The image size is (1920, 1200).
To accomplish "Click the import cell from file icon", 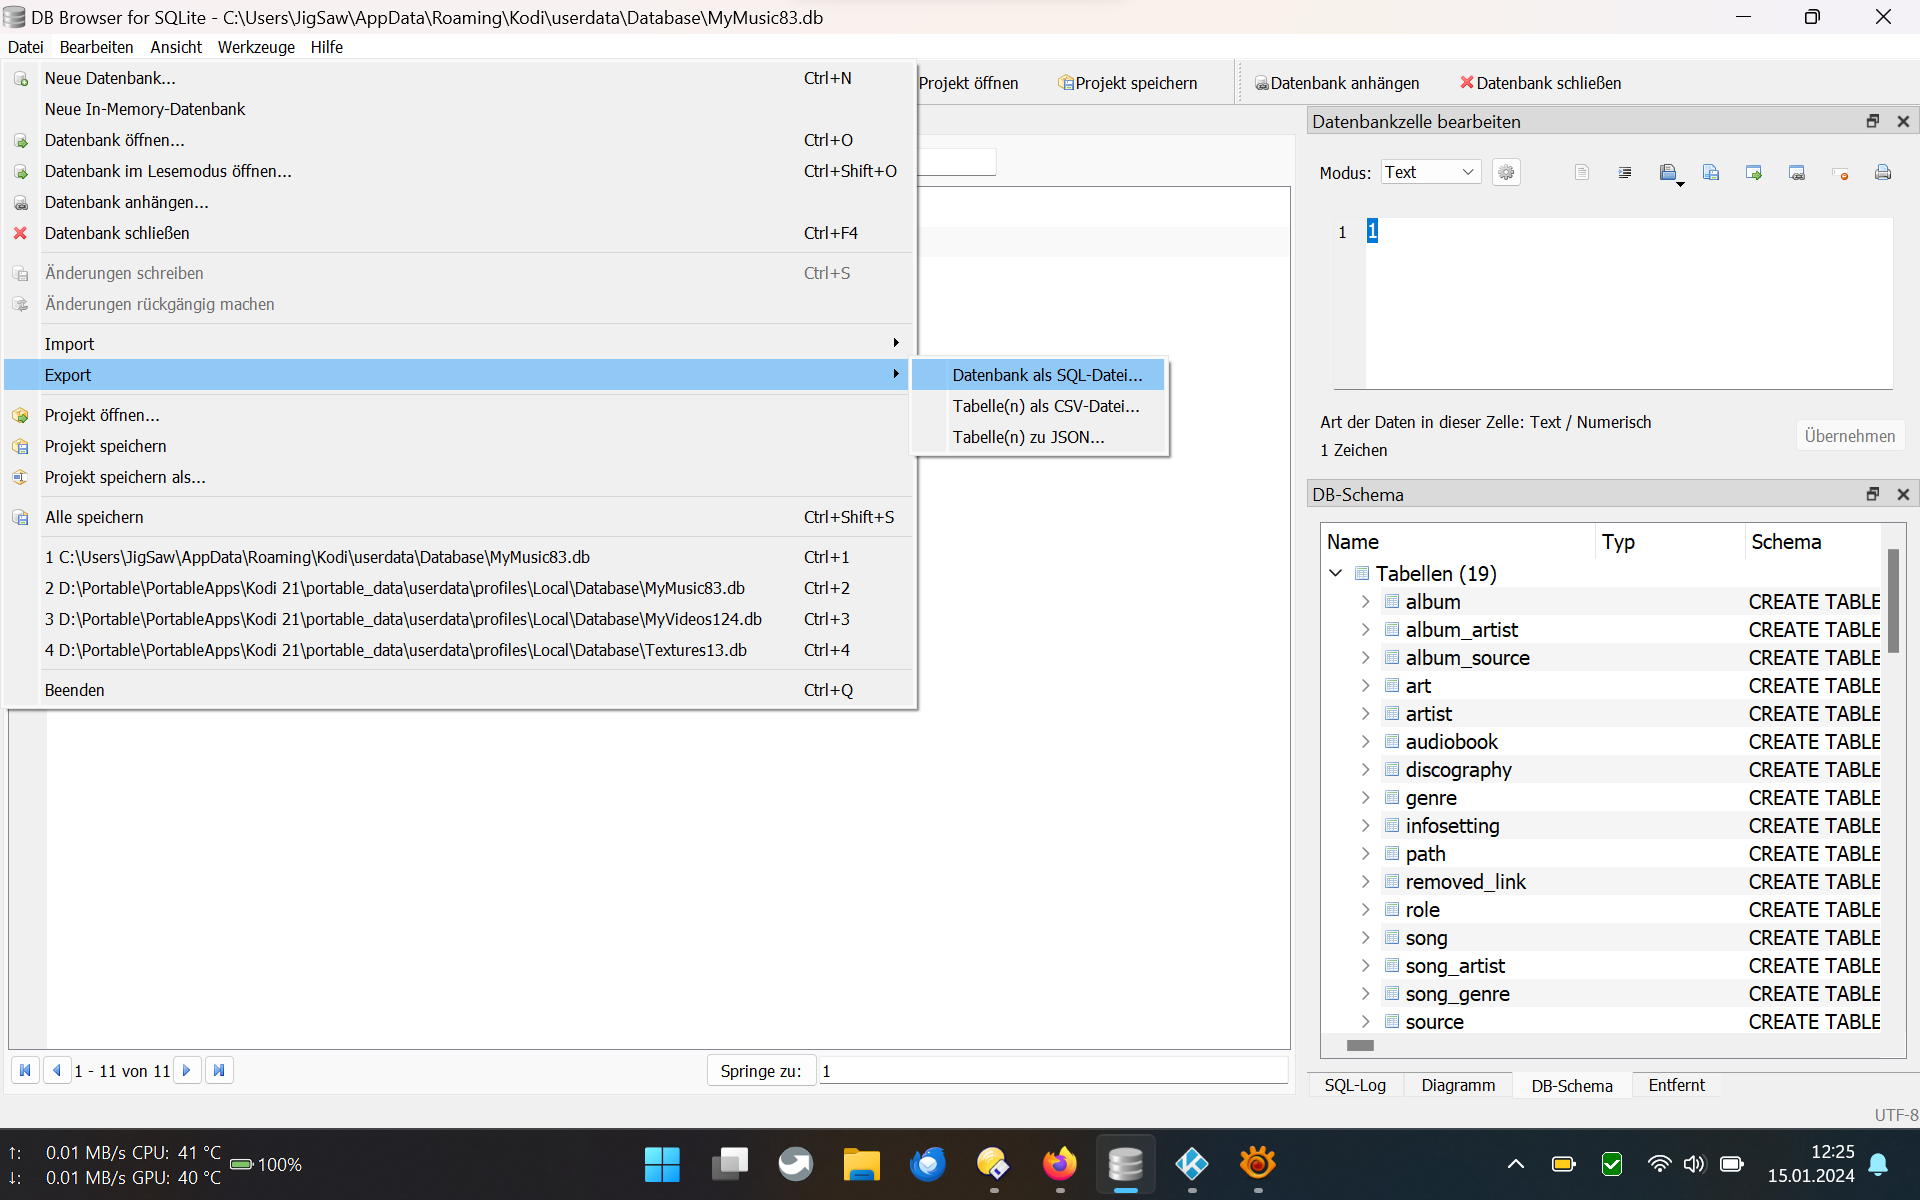I will click(1754, 173).
